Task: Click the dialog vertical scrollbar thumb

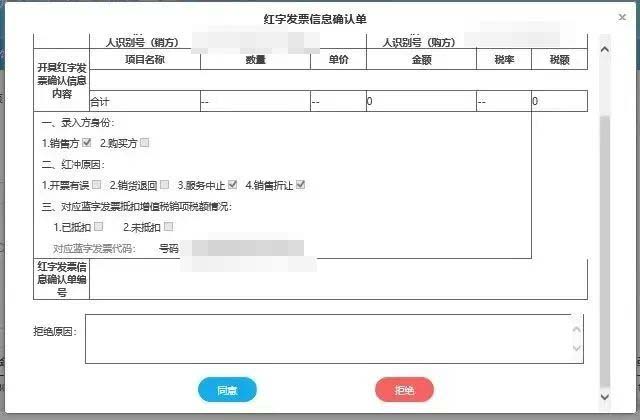Action: (605, 251)
